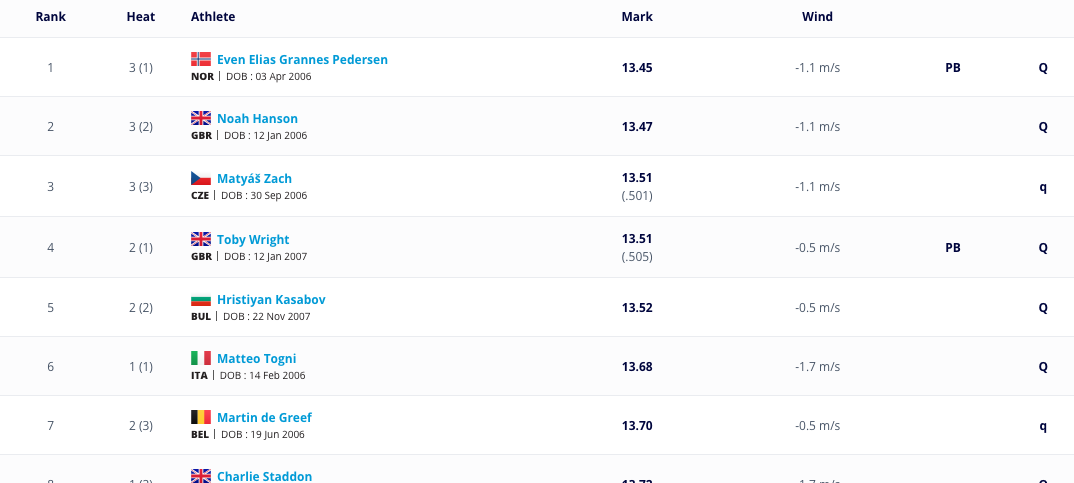Click Noah Hanson's British flag icon

[x=201, y=118]
